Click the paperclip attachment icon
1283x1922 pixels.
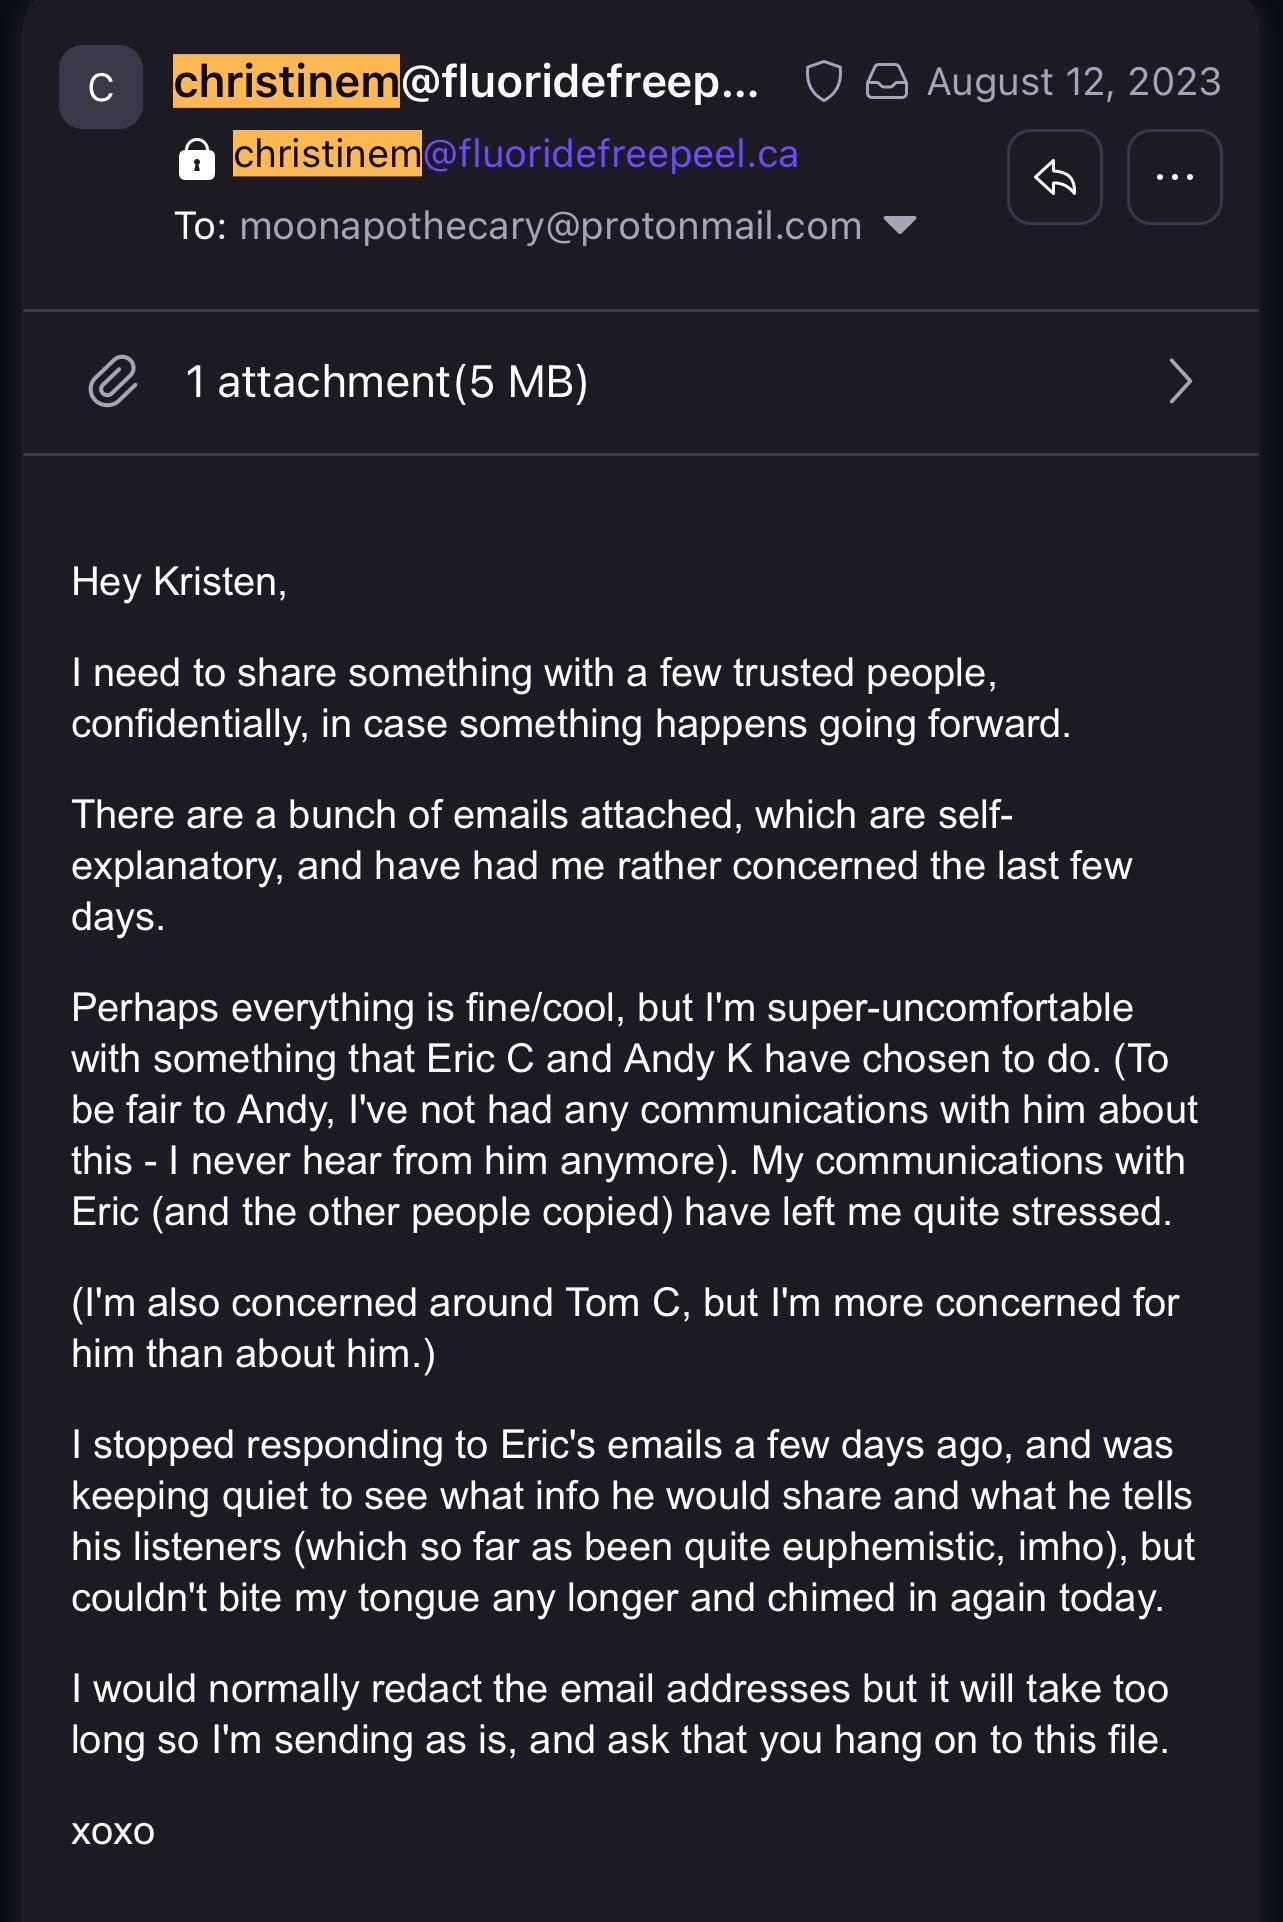[113, 381]
